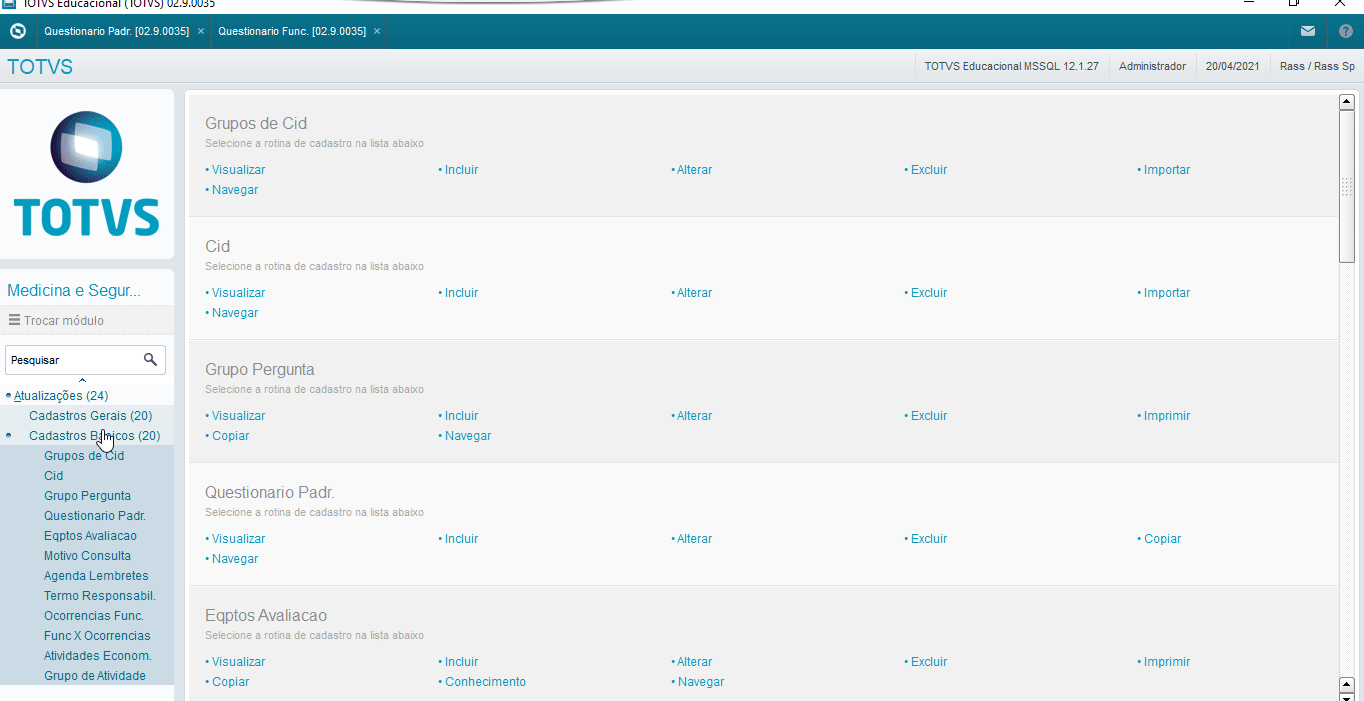This screenshot has width=1364, height=701.
Task: Open Func X Ocorrencias in sidebar
Action: (97, 636)
